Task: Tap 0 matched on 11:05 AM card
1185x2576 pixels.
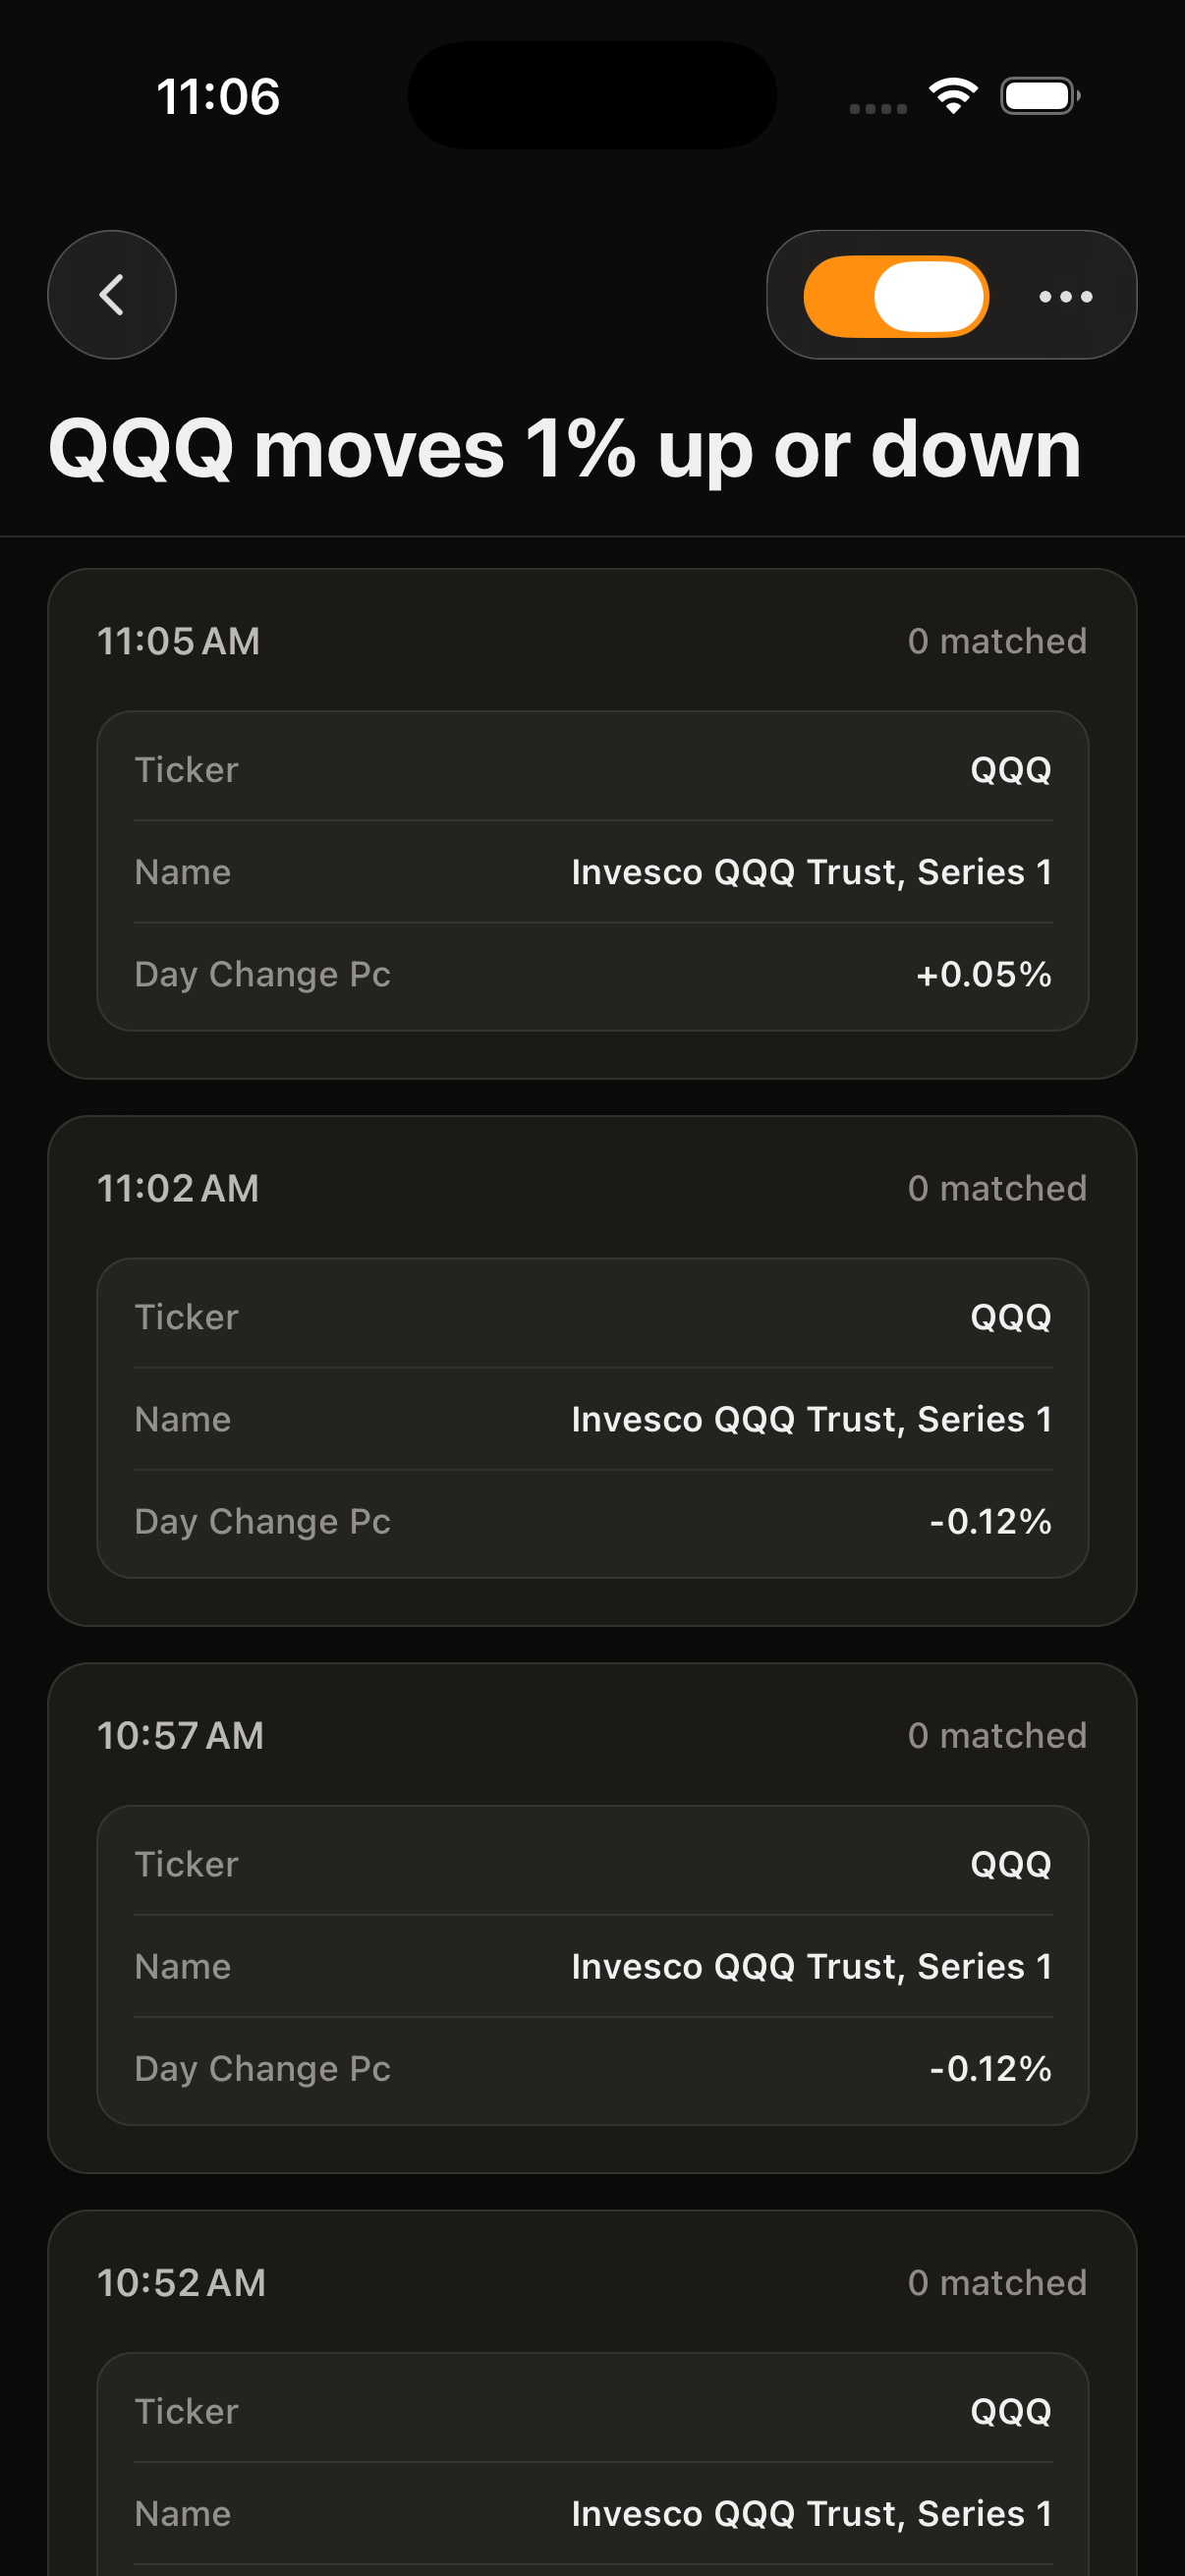Action: (x=996, y=641)
